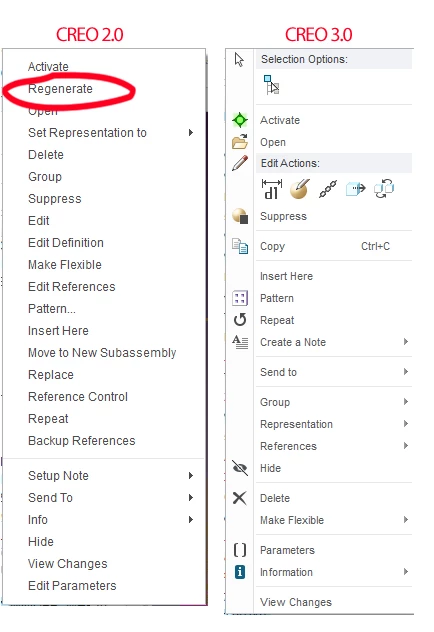Click the Edit Dimensions d1 icon
This screenshot has height=632, width=434.
coord(272,189)
